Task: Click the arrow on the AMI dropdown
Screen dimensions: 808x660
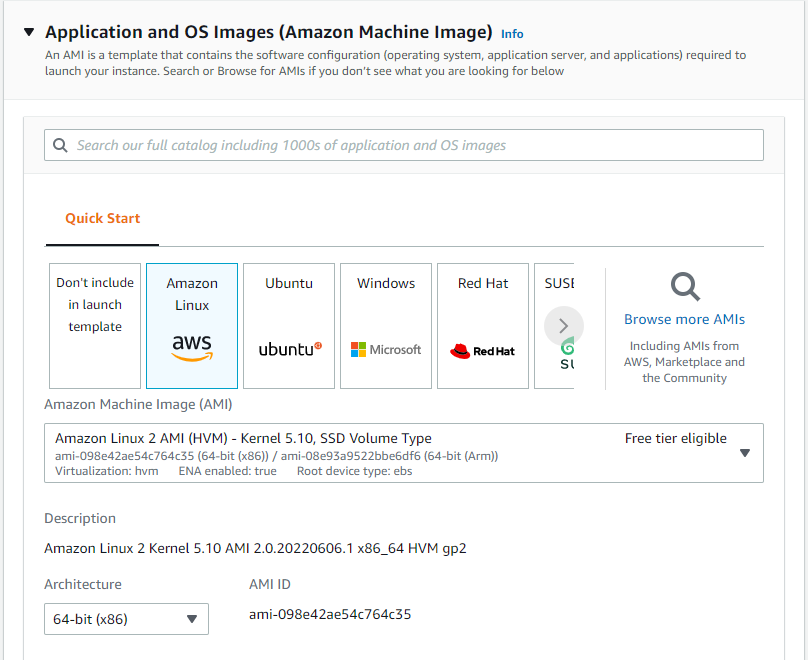Action: [745, 453]
